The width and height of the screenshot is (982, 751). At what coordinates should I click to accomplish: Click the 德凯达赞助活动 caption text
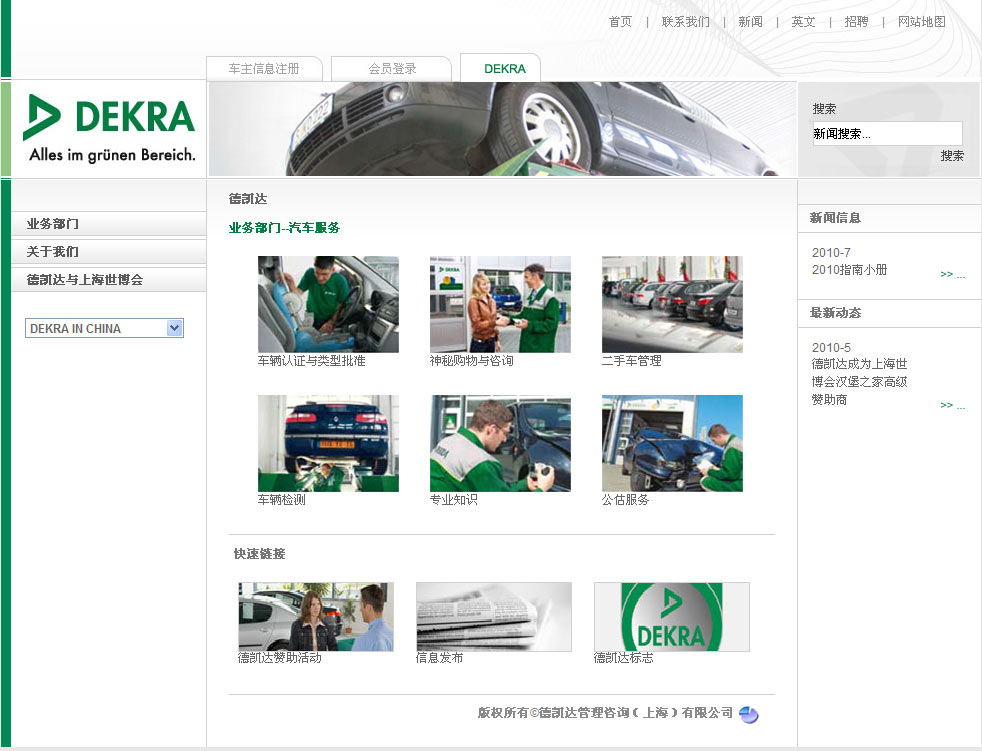click(x=279, y=658)
